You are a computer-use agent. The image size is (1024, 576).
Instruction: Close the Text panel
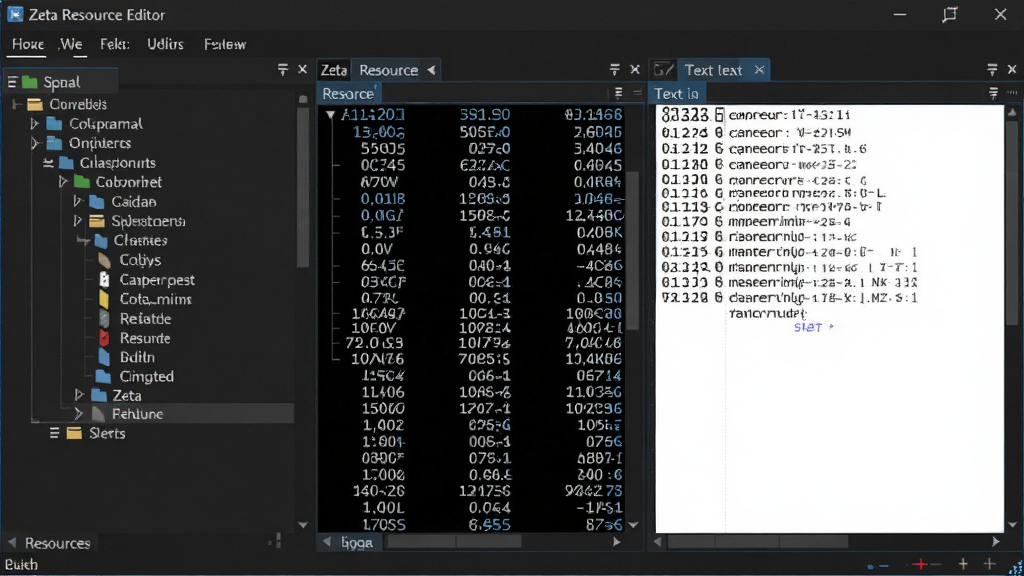coord(1012,69)
